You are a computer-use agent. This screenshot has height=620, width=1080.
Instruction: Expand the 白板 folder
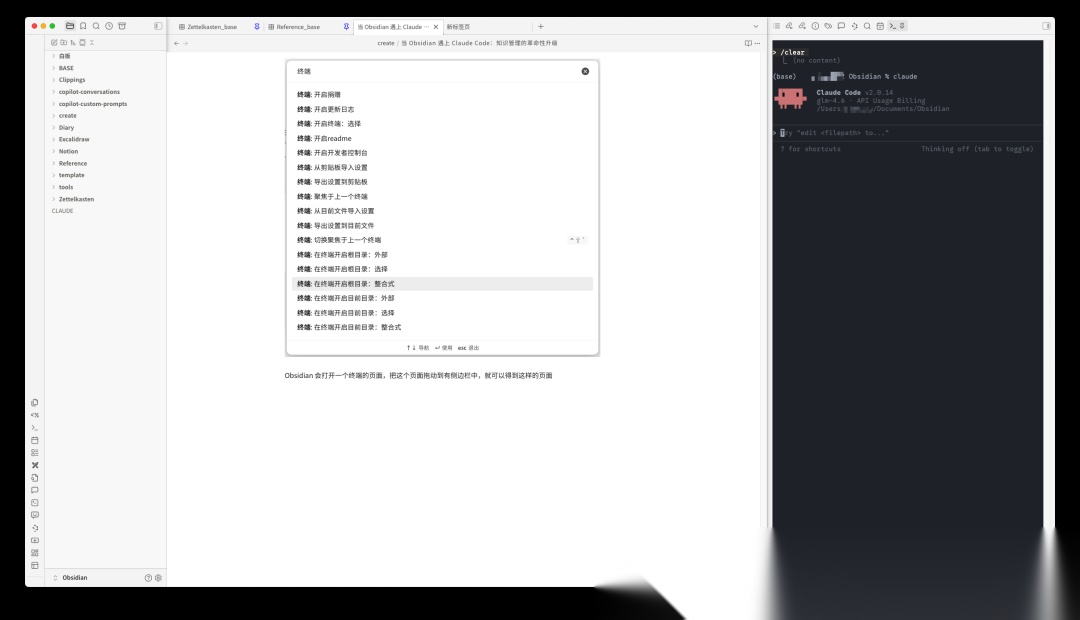[64, 56]
